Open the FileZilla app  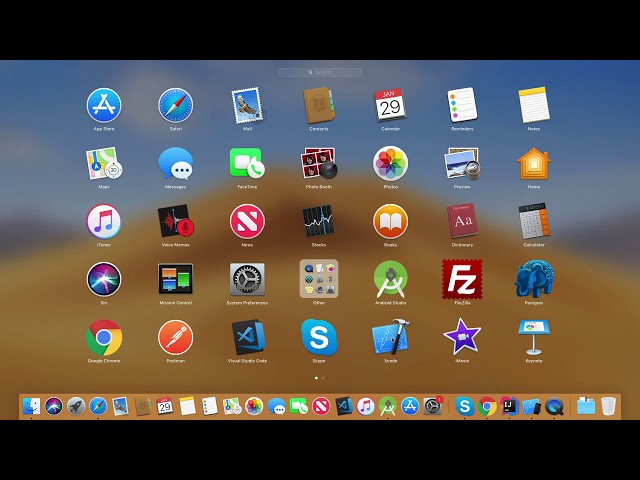pyautogui.click(x=462, y=279)
